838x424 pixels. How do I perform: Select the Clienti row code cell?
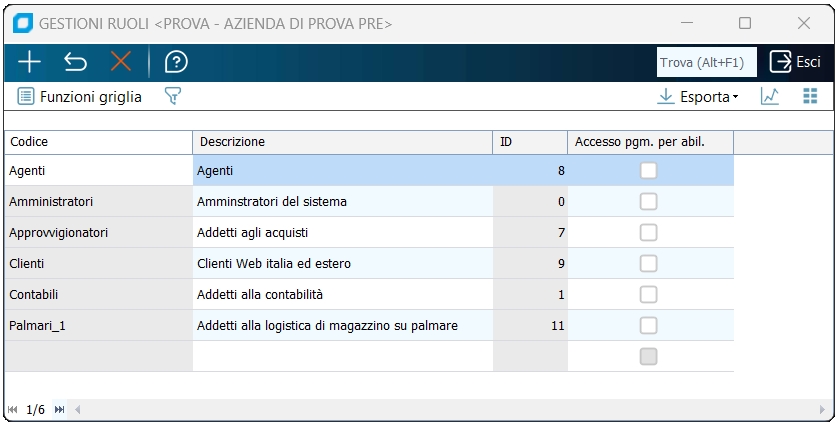coord(98,264)
